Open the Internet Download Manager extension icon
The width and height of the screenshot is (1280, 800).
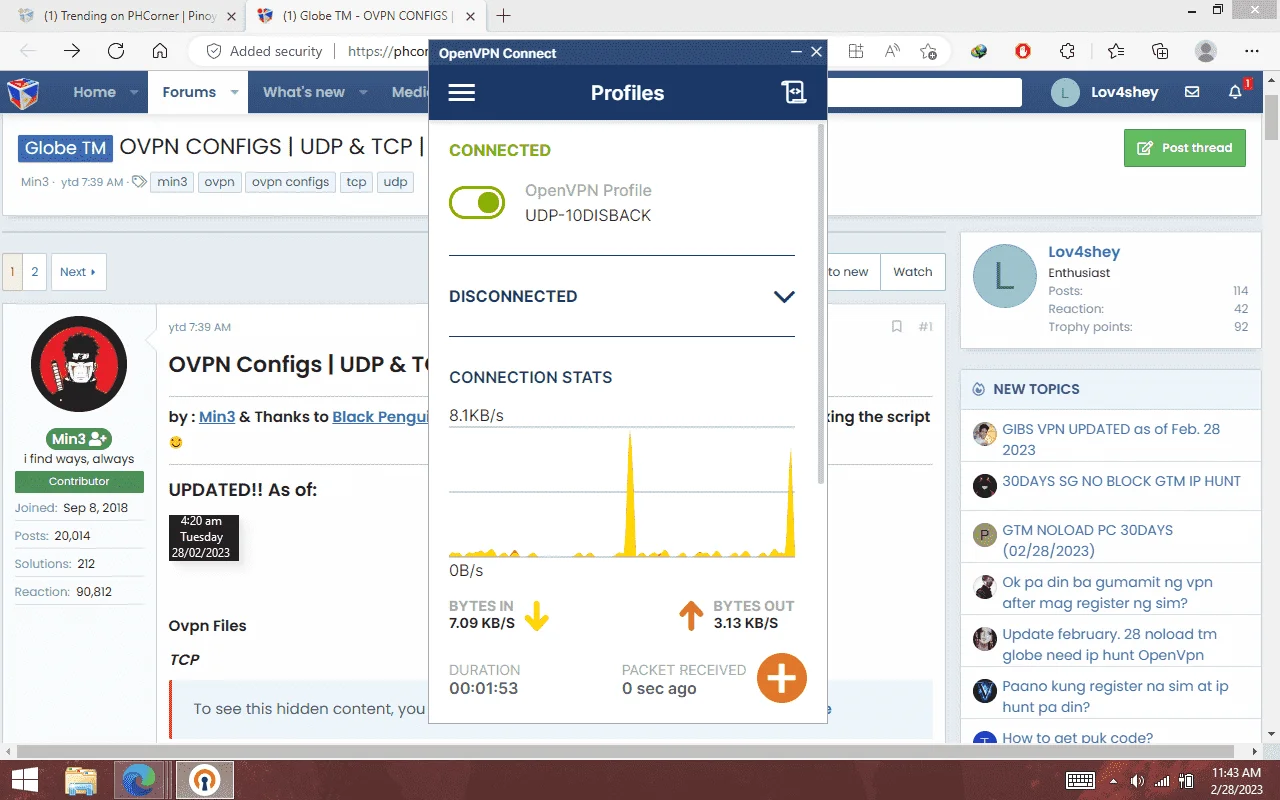(x=979, y=51)
